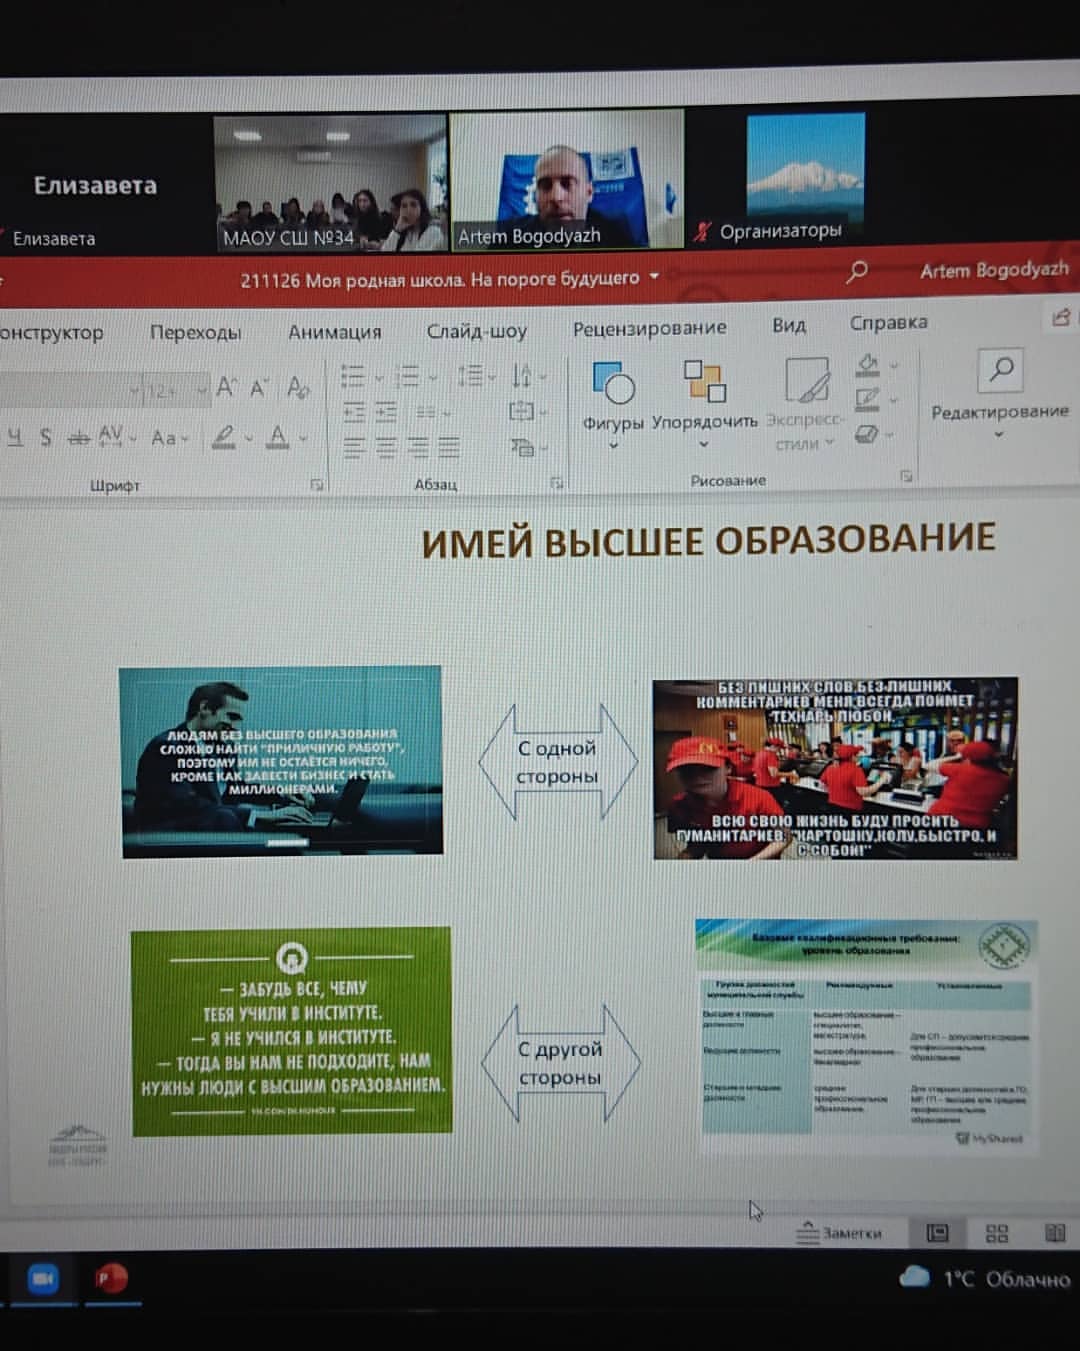Viewport: 1080px width, 1351px height.
Task: Increase the list indent level
Action: tap(386, 411)
